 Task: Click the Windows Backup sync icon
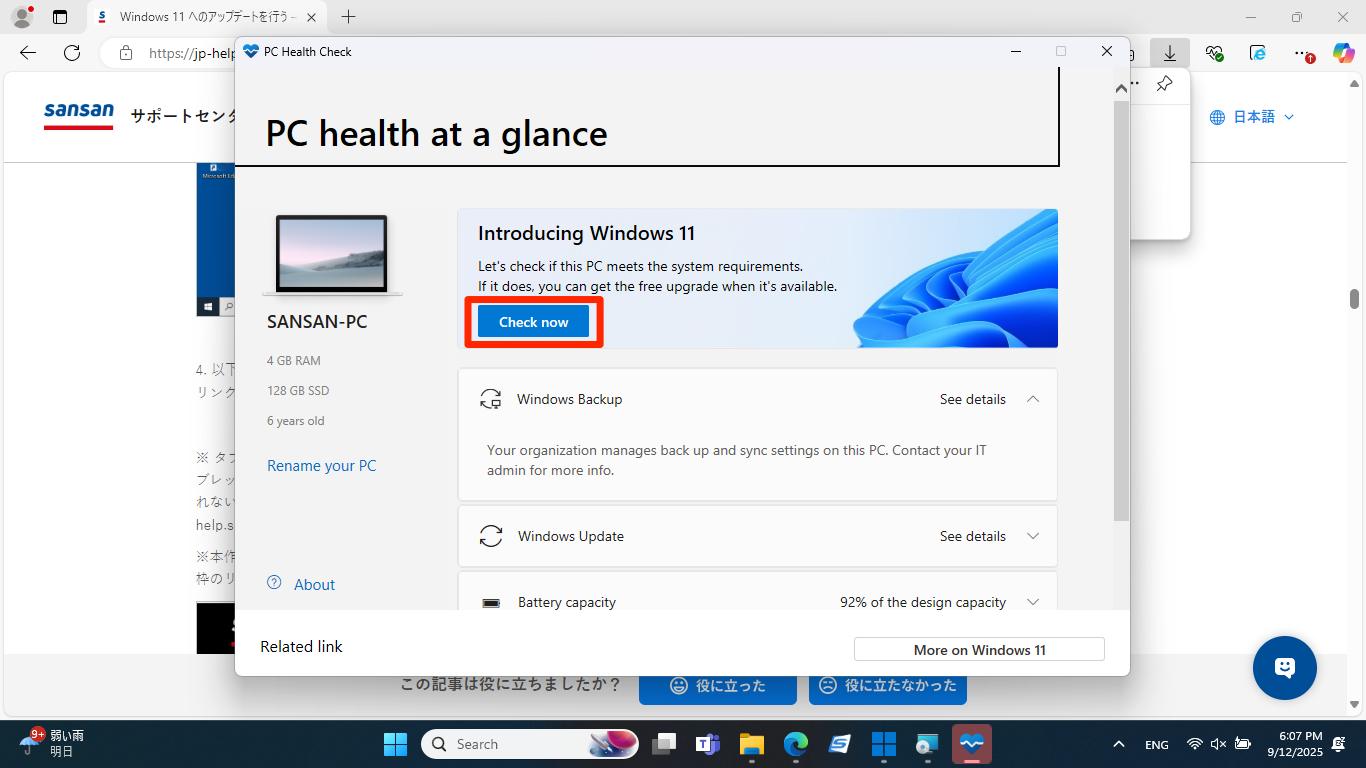490,399
